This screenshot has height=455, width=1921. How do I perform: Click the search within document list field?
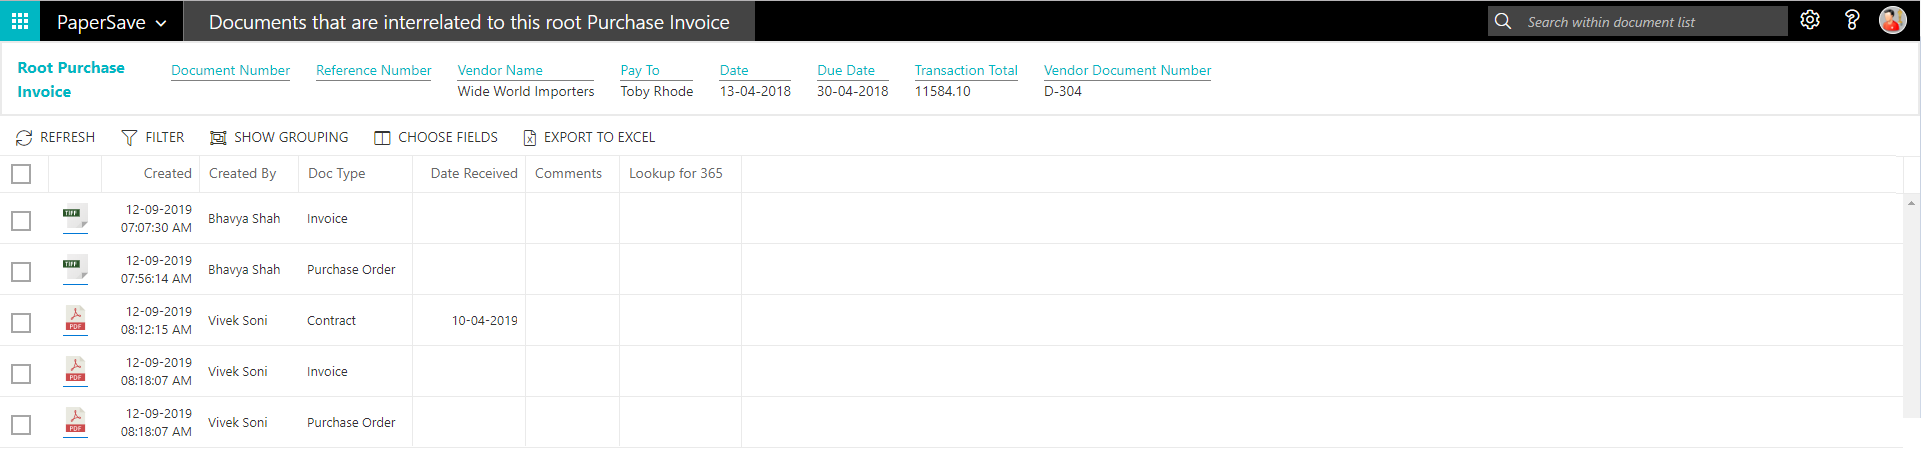tap(1650, 22)
